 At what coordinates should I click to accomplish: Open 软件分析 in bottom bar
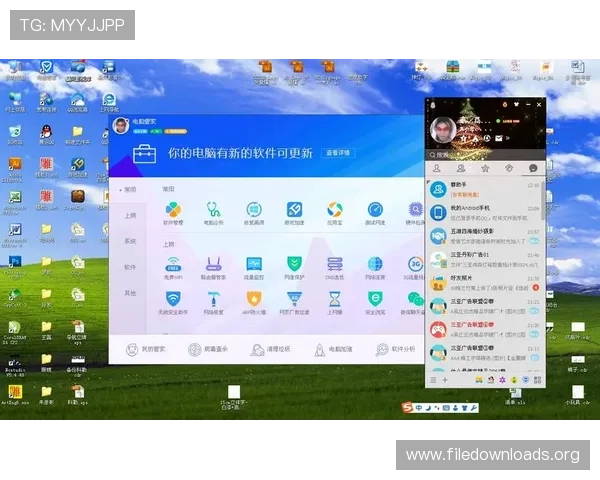395,349
